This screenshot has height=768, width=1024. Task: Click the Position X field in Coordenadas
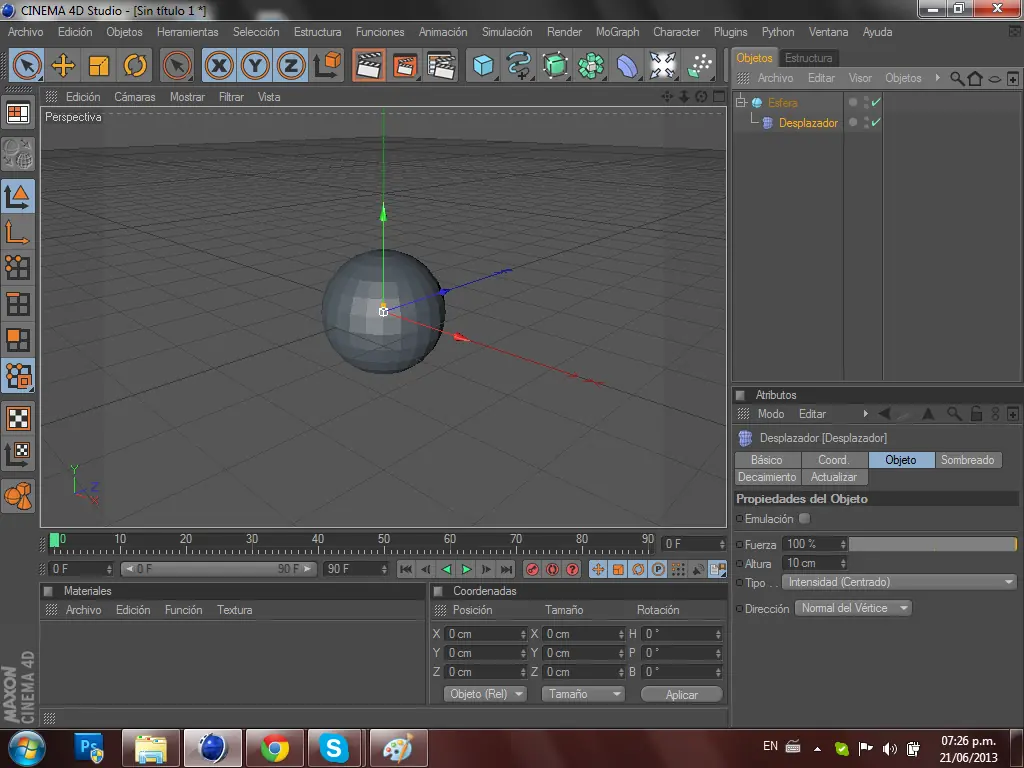[482, 634]
